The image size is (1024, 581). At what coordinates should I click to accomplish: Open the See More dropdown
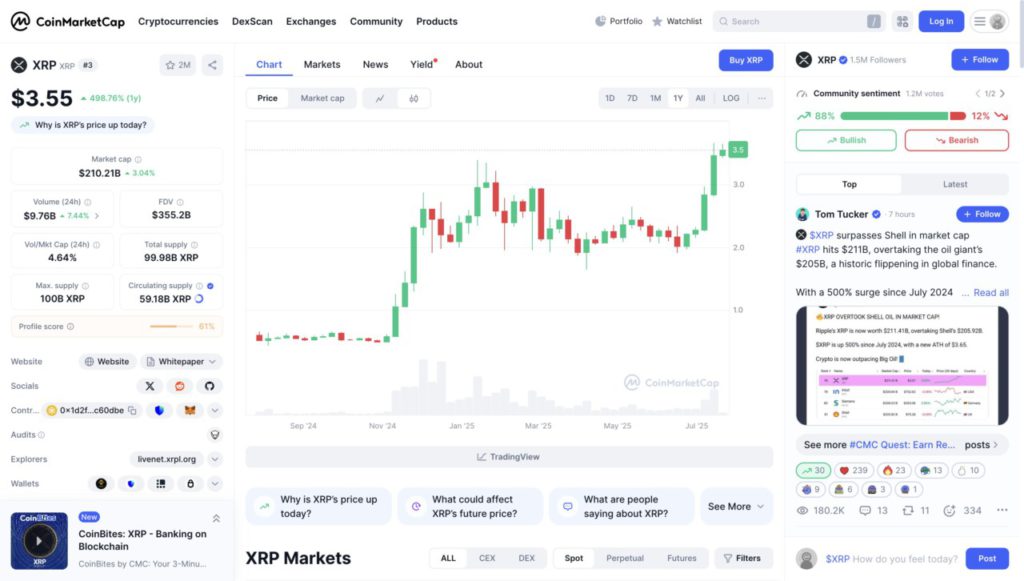click(x=737, y=506)
